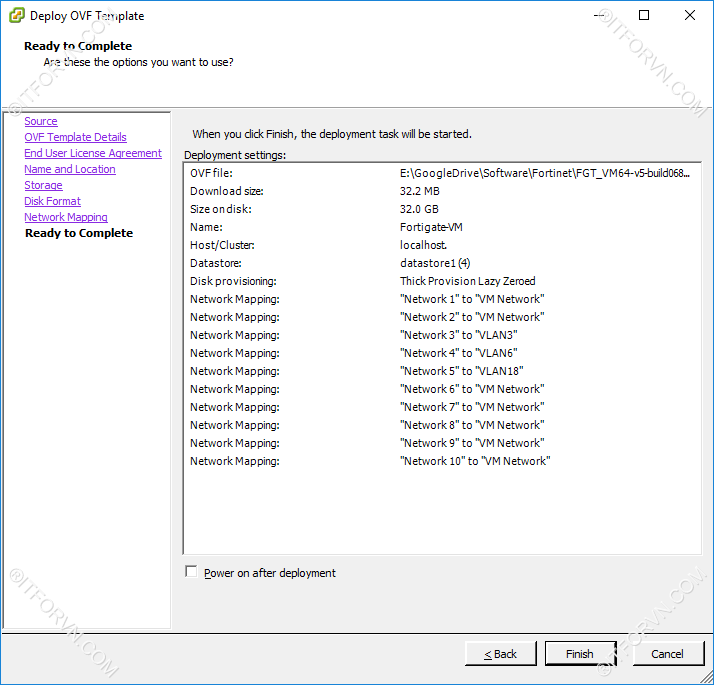Select the Ready to Complete step
714x685 pixels.
point(78,233)
